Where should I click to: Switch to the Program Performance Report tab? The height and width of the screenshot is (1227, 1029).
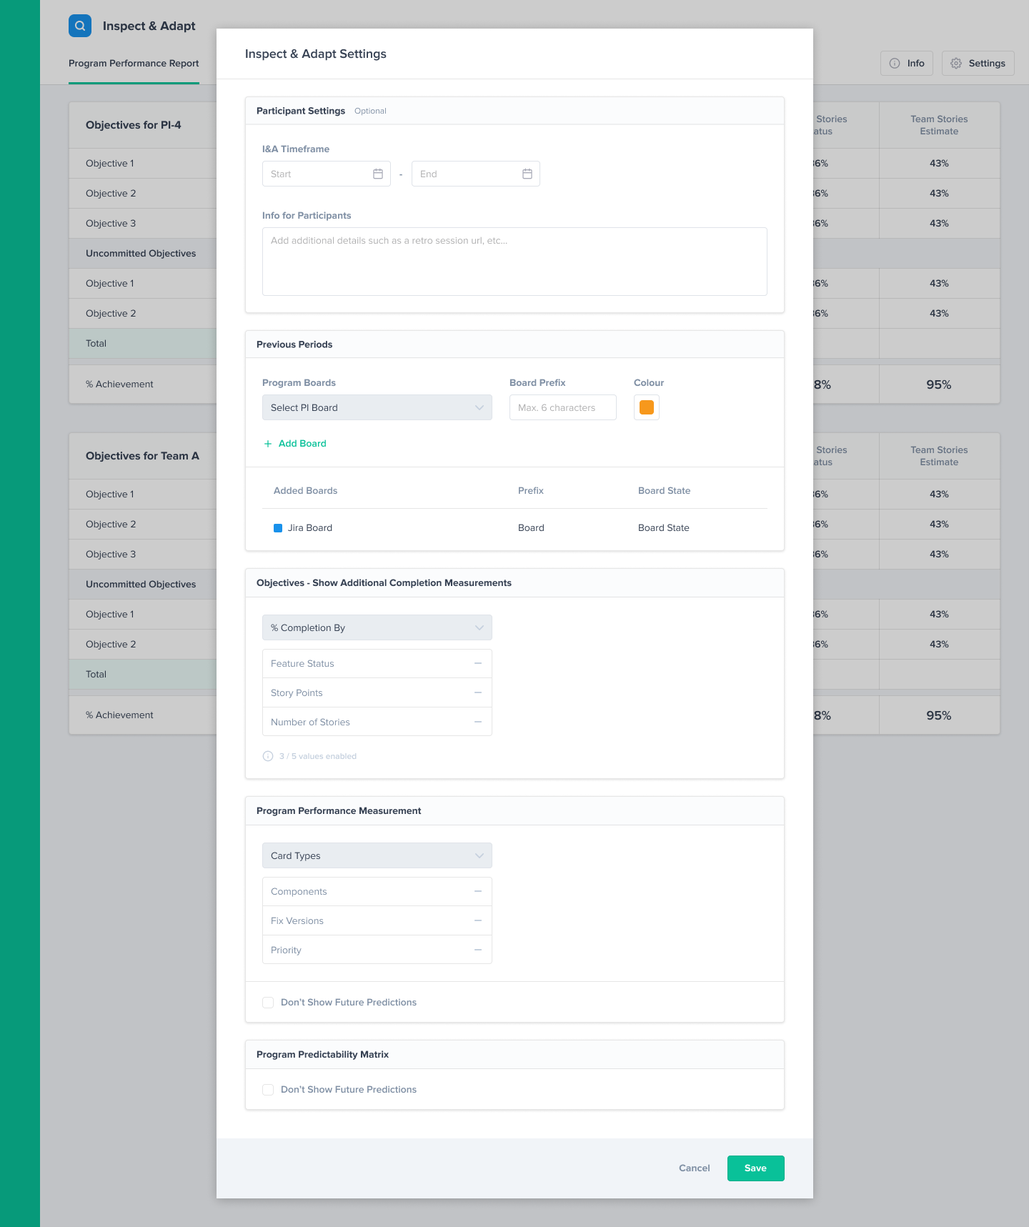133,63
